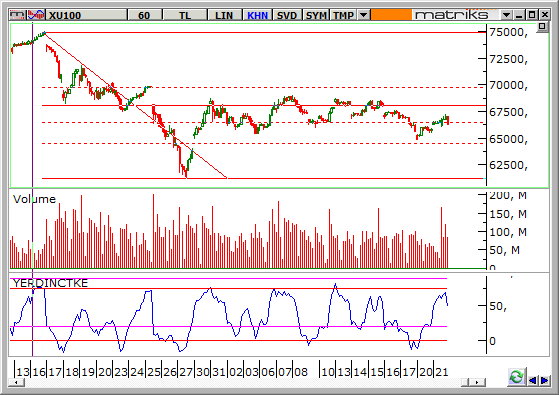Click the horizontal scrollbar thumb
Screen dimensions: 559x395
pyautogui.click(x=465, y=382)
